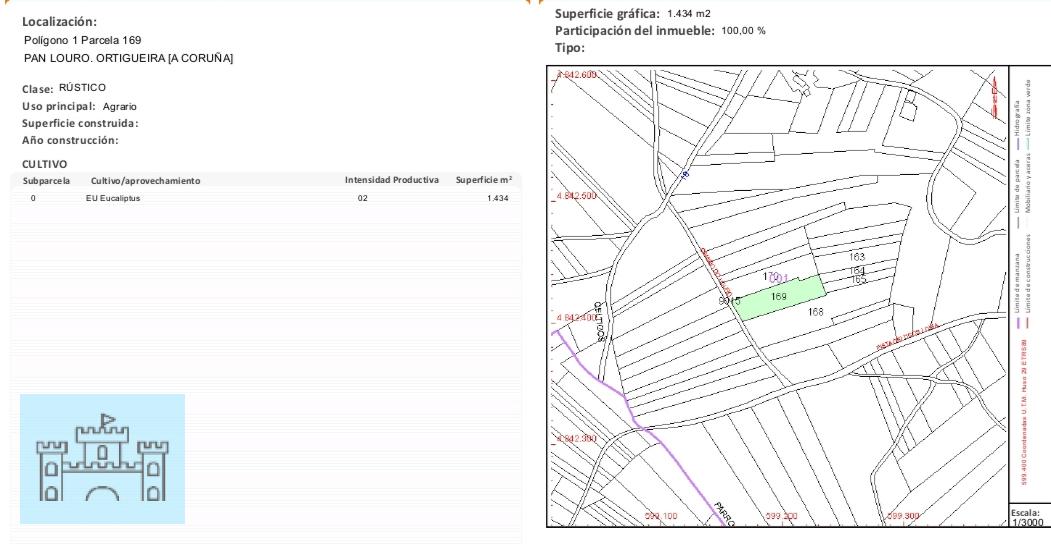
Task: Click the Agrario main use value
Action: (x=120, y=106)
